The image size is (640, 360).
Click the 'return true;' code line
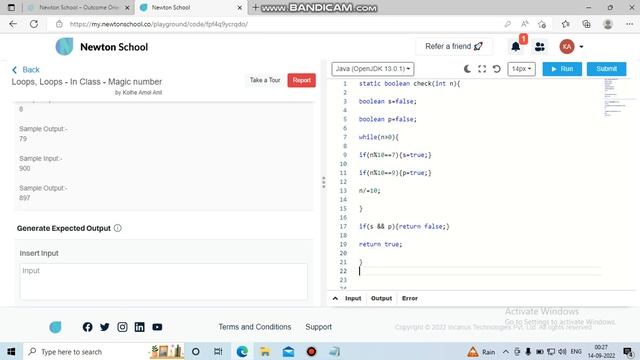pos(380,244)
